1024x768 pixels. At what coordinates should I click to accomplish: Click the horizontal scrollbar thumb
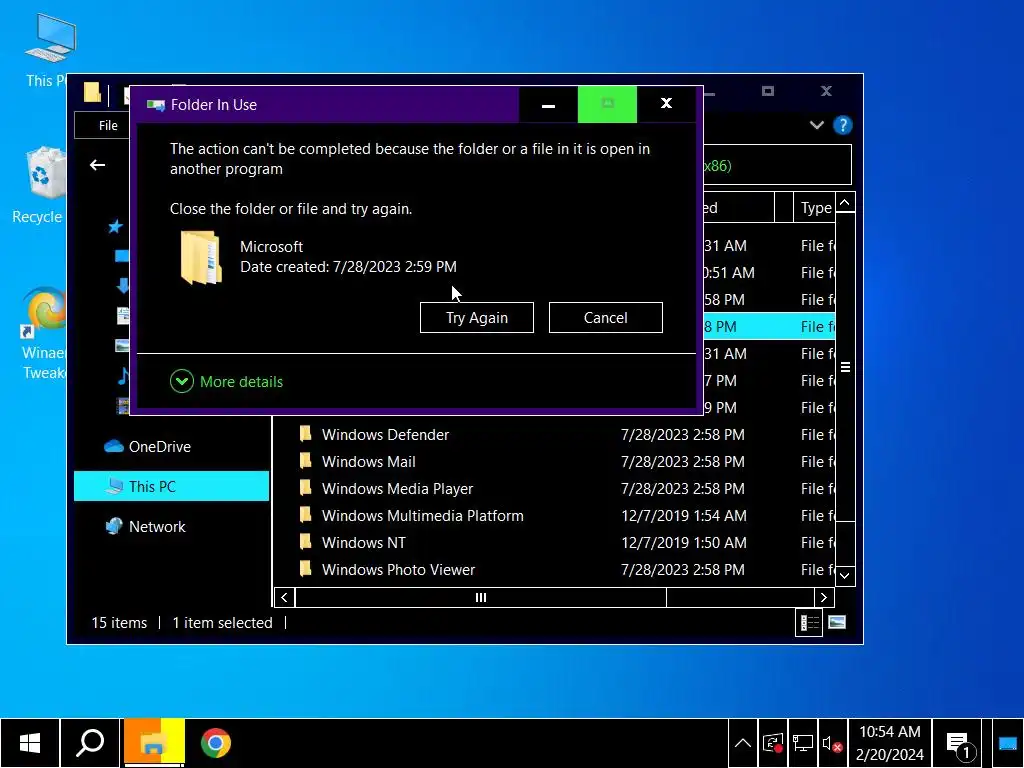click(481, 598)
